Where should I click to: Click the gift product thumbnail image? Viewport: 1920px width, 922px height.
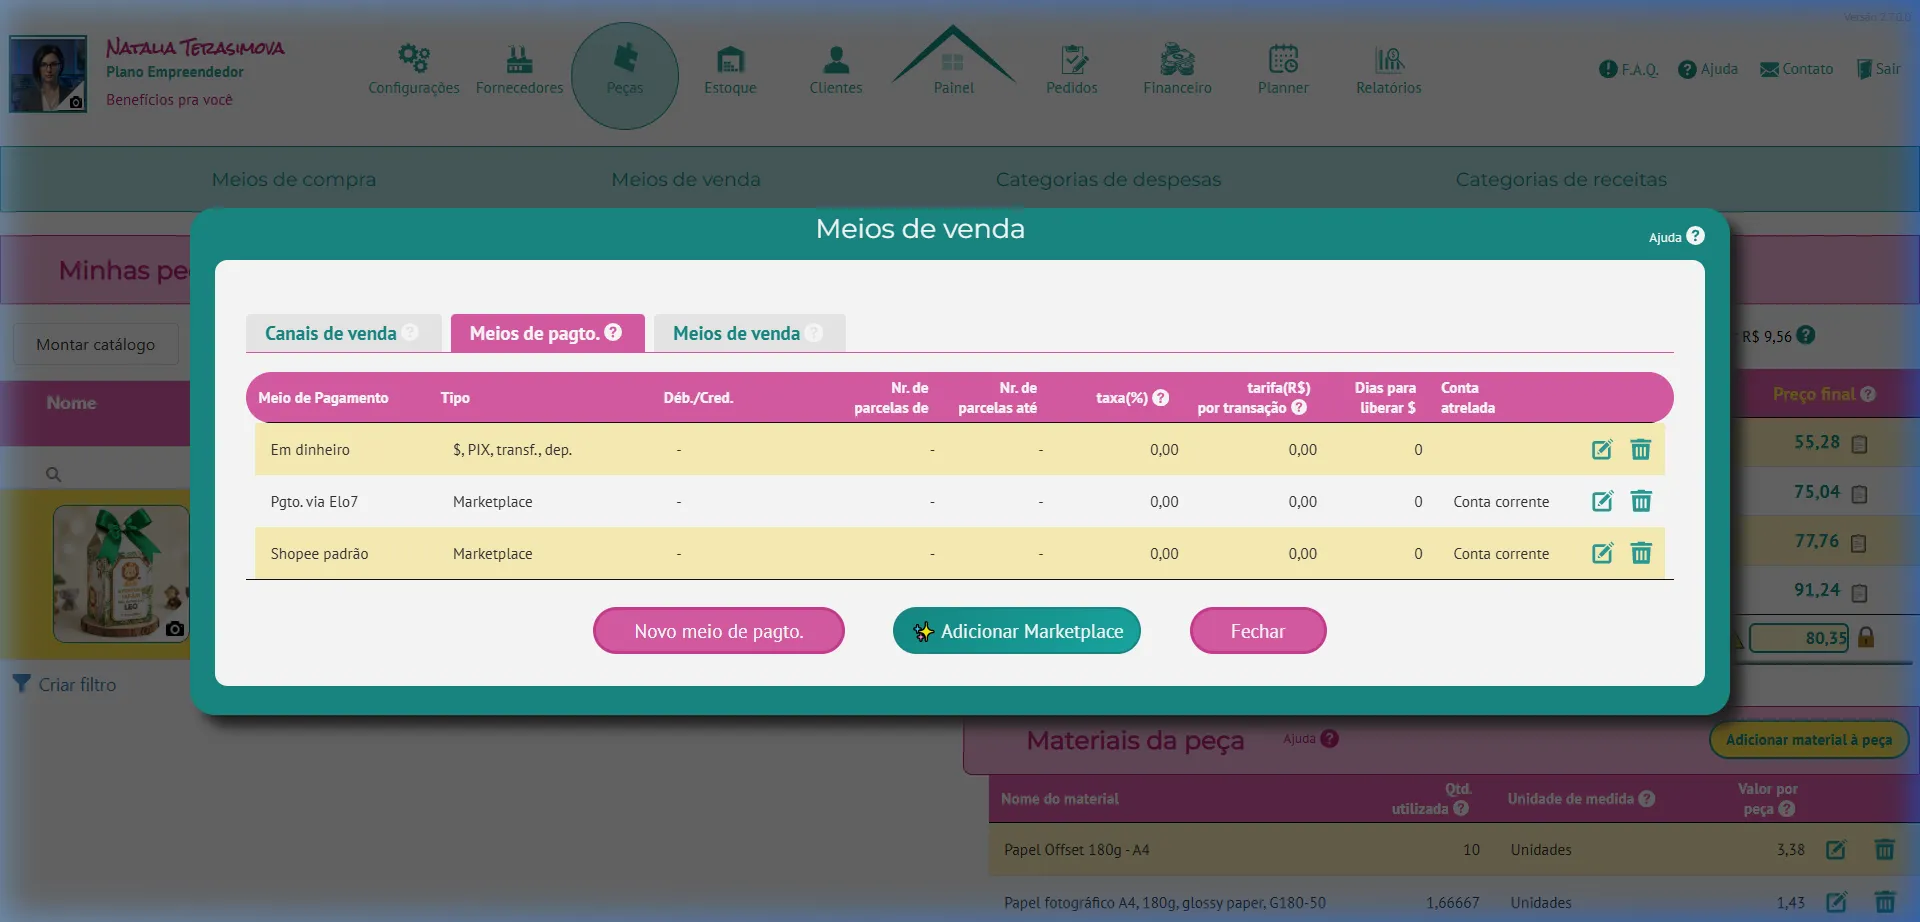coord(120,575)
